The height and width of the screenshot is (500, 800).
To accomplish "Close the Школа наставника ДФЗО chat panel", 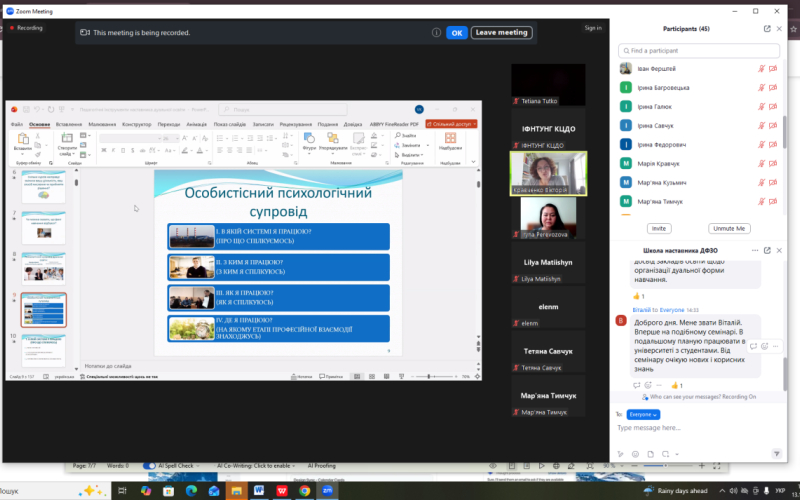I will [x=779, y=251].
